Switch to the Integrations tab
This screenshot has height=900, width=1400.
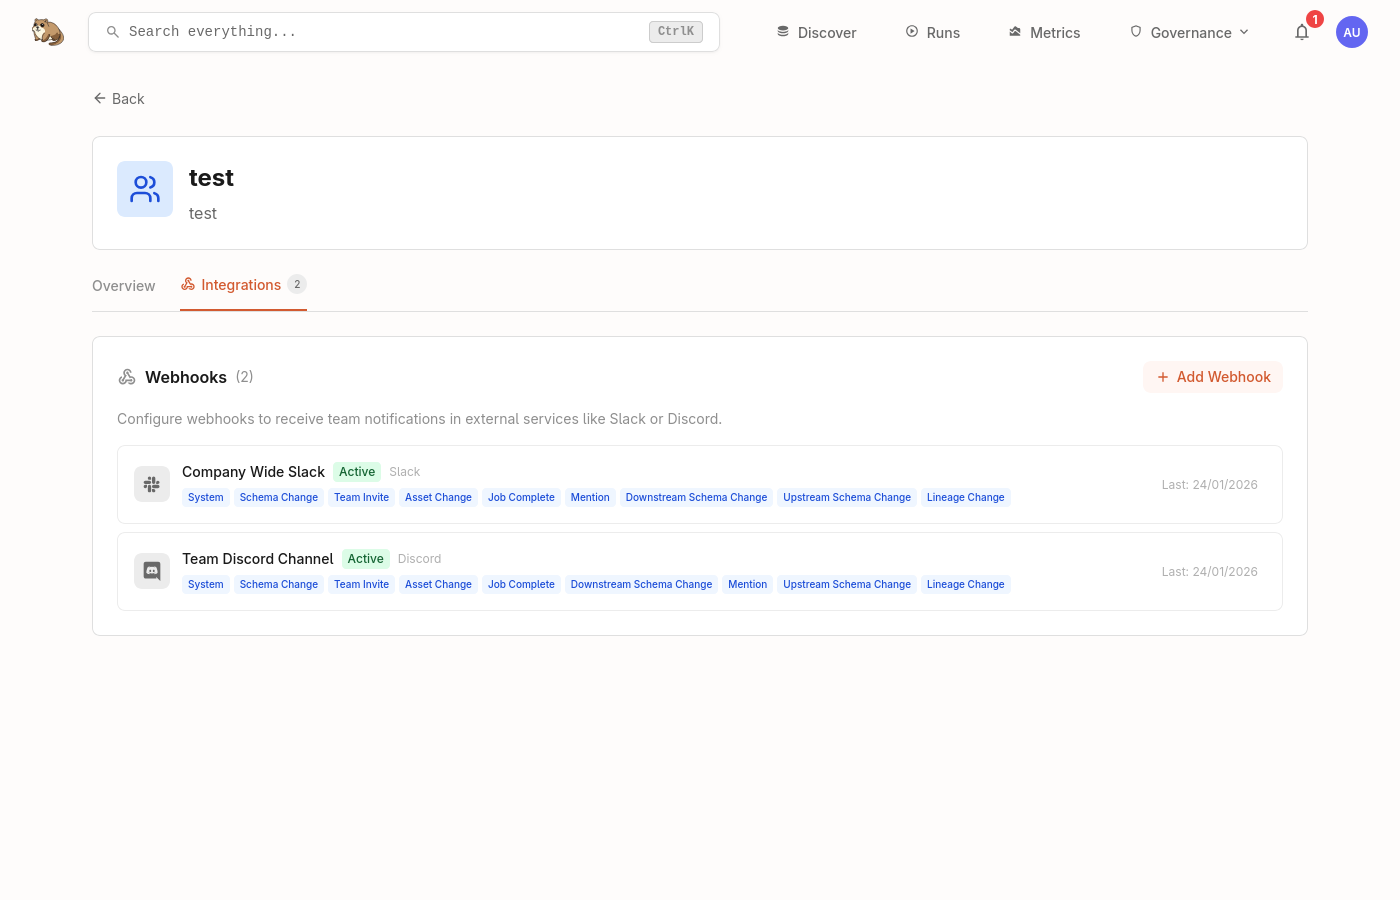pyautogui.click(x=241, y=285)
